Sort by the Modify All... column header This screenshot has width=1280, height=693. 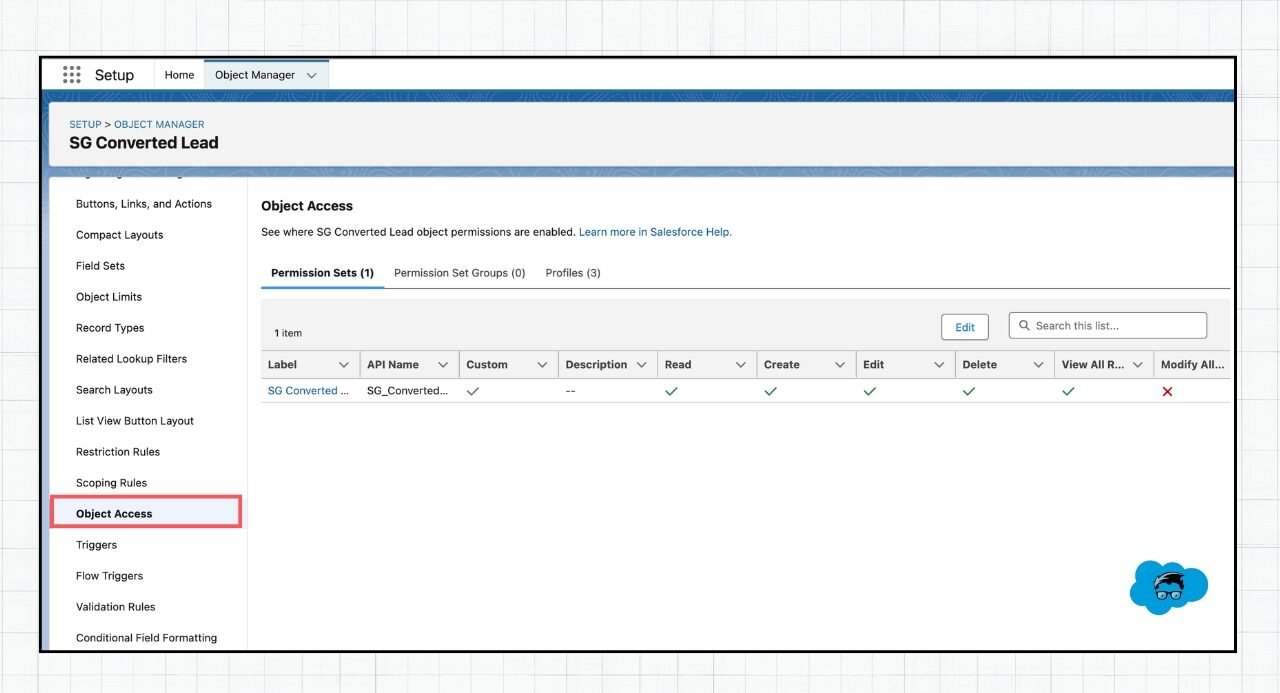1192,365
